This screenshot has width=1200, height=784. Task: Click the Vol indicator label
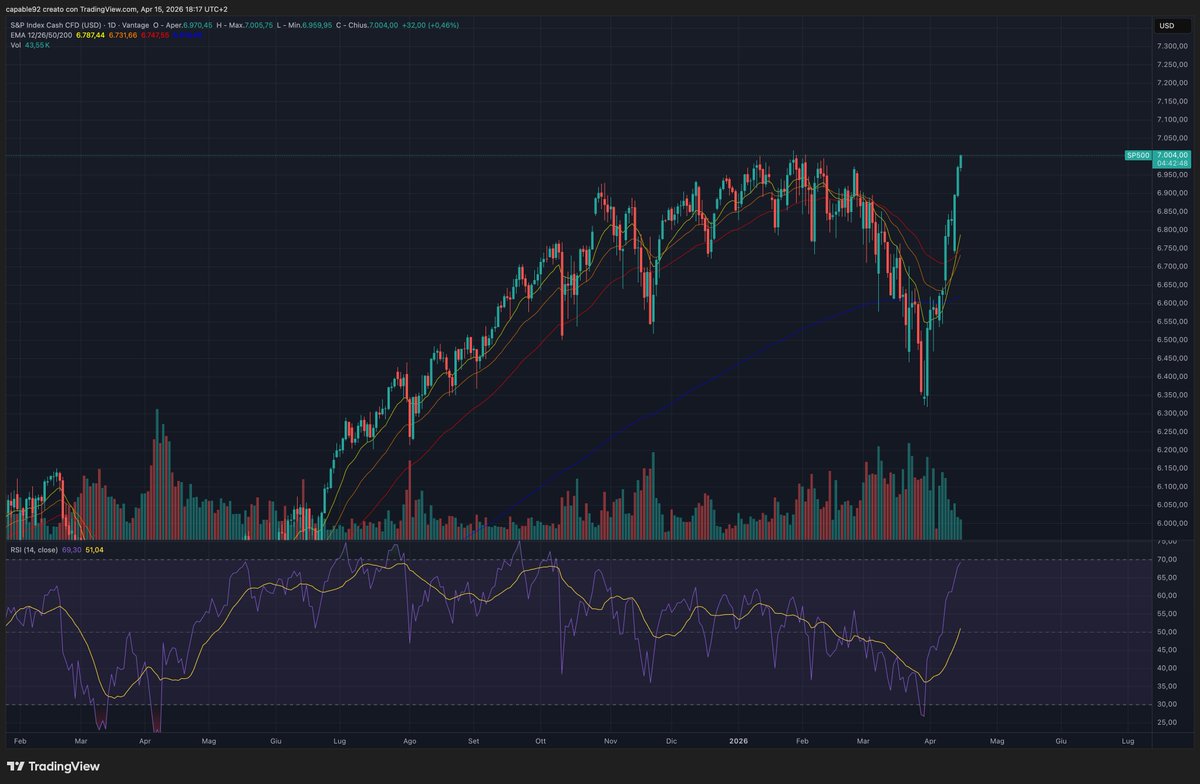tap(15, 45)
